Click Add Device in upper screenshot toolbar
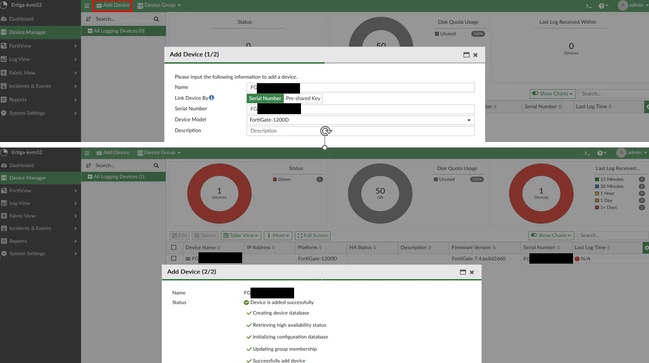The height and width of the screenshot is (363, 649). [113, 5]
